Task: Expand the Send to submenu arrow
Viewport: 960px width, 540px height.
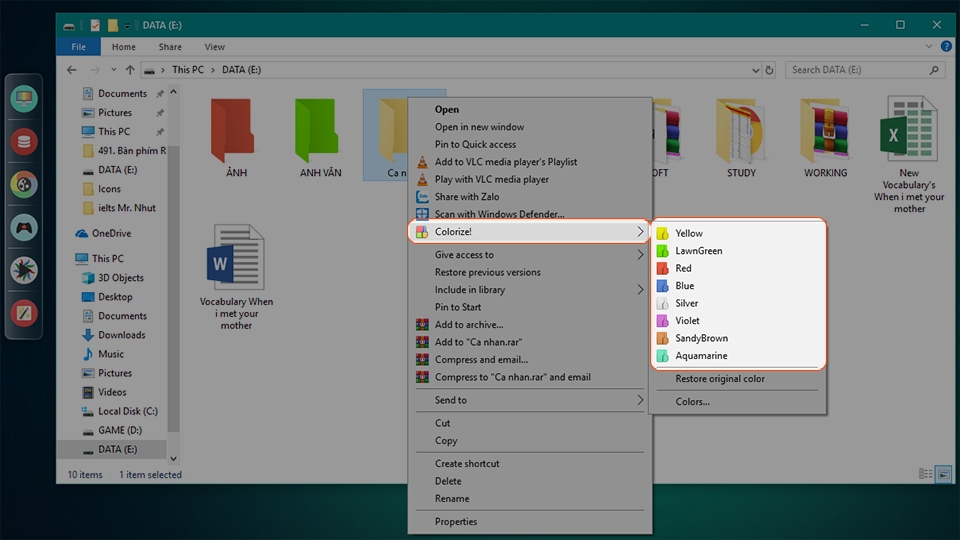Action: click(640, 400)
